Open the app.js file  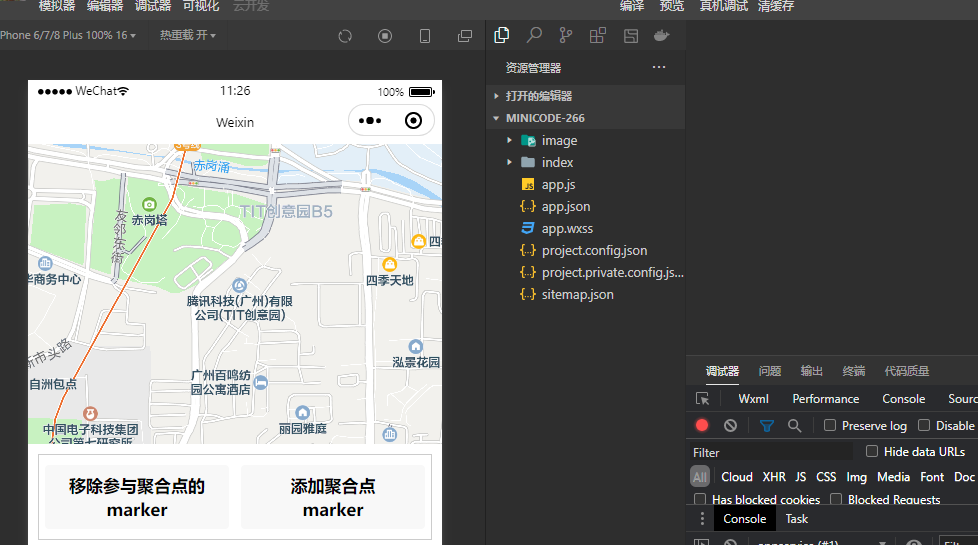(558, 185)
